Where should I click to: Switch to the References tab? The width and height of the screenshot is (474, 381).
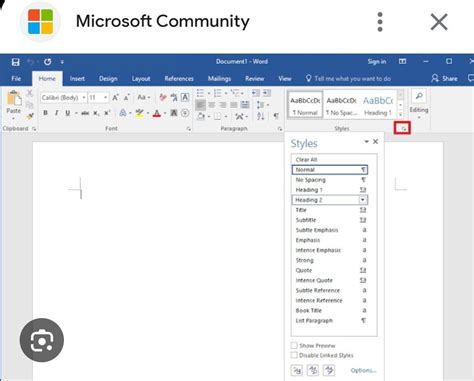[179, 79]
